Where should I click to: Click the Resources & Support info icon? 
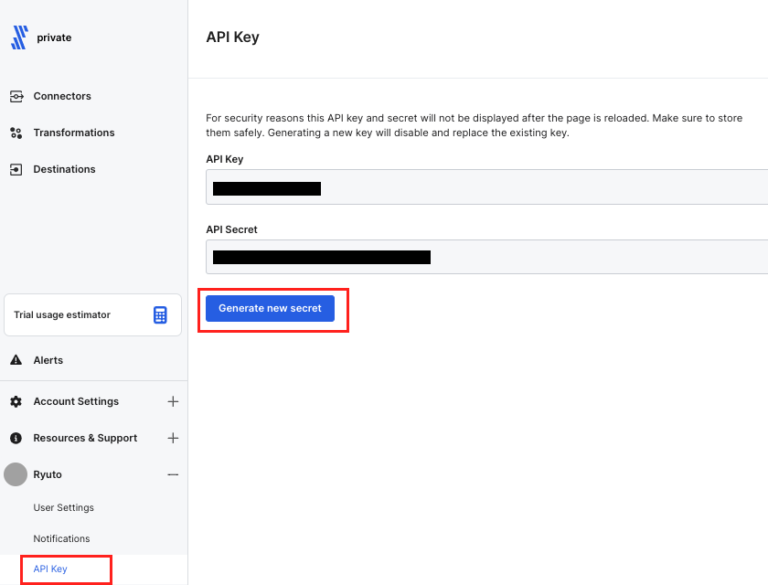coord(16,438)
